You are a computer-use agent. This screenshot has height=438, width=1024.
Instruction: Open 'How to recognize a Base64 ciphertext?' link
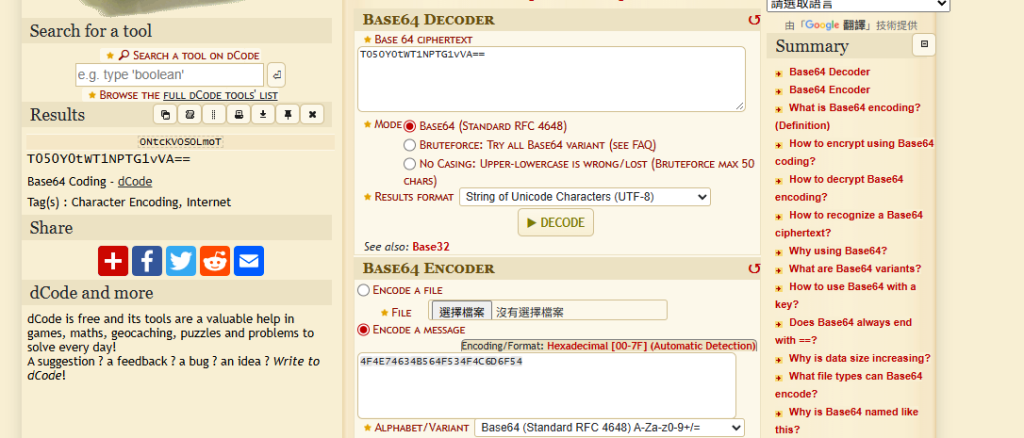pos(849,224)
